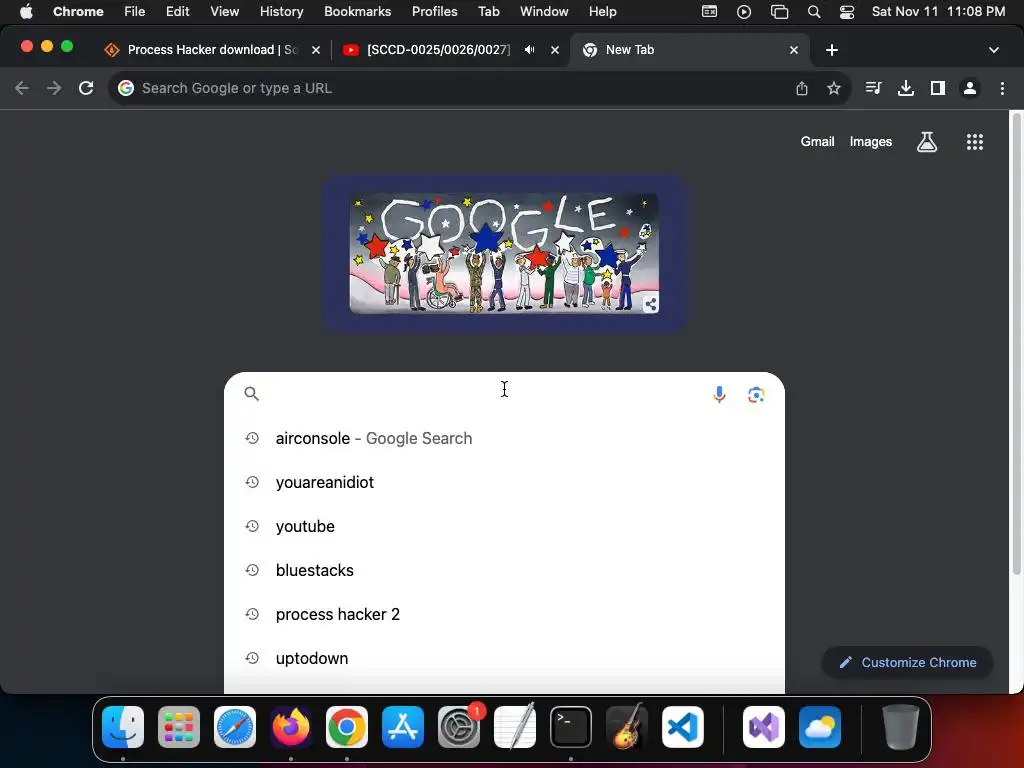Share this page using address bar icon
This screenshot has height=768, width=1024.
pyautogui.click(x=802, y=88)
